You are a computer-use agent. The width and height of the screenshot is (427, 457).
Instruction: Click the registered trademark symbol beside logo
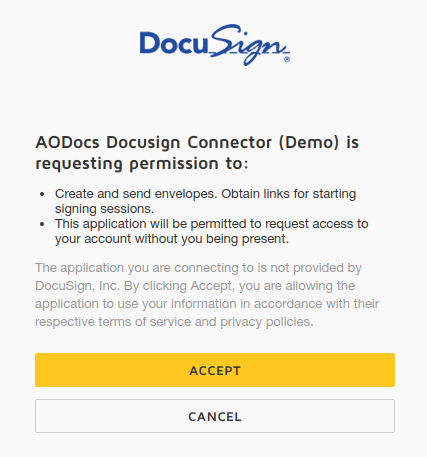pos(287,60)
